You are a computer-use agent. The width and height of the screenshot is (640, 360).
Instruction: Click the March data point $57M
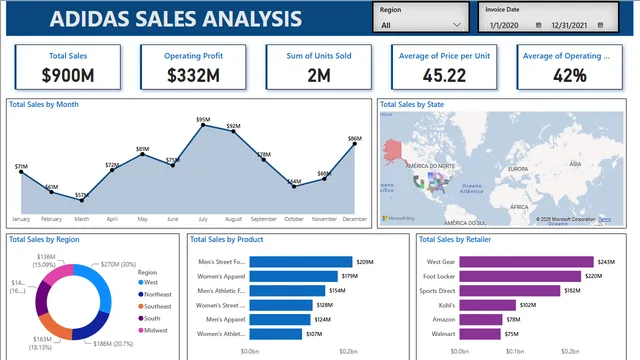[x=82, y=200]
